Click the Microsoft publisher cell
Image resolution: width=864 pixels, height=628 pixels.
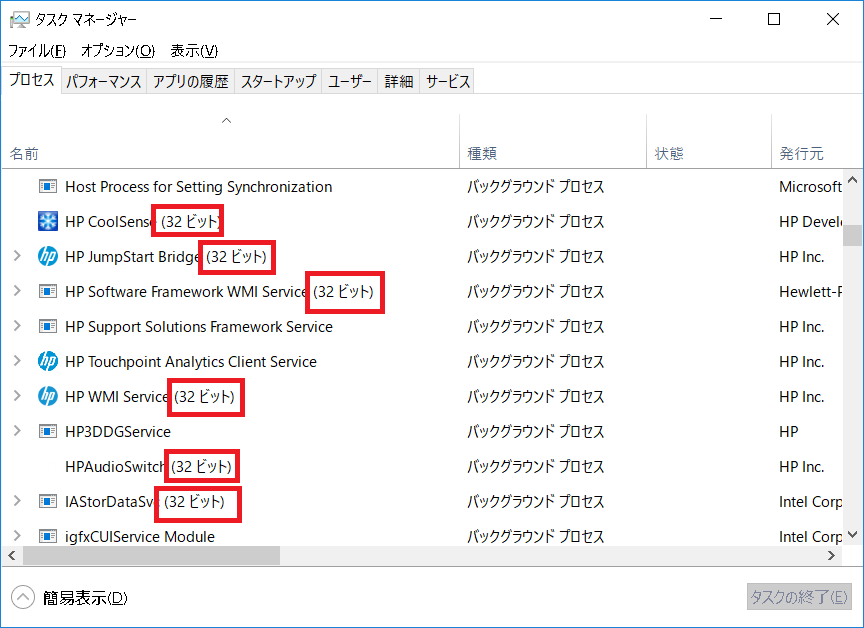tap(810, 187)
